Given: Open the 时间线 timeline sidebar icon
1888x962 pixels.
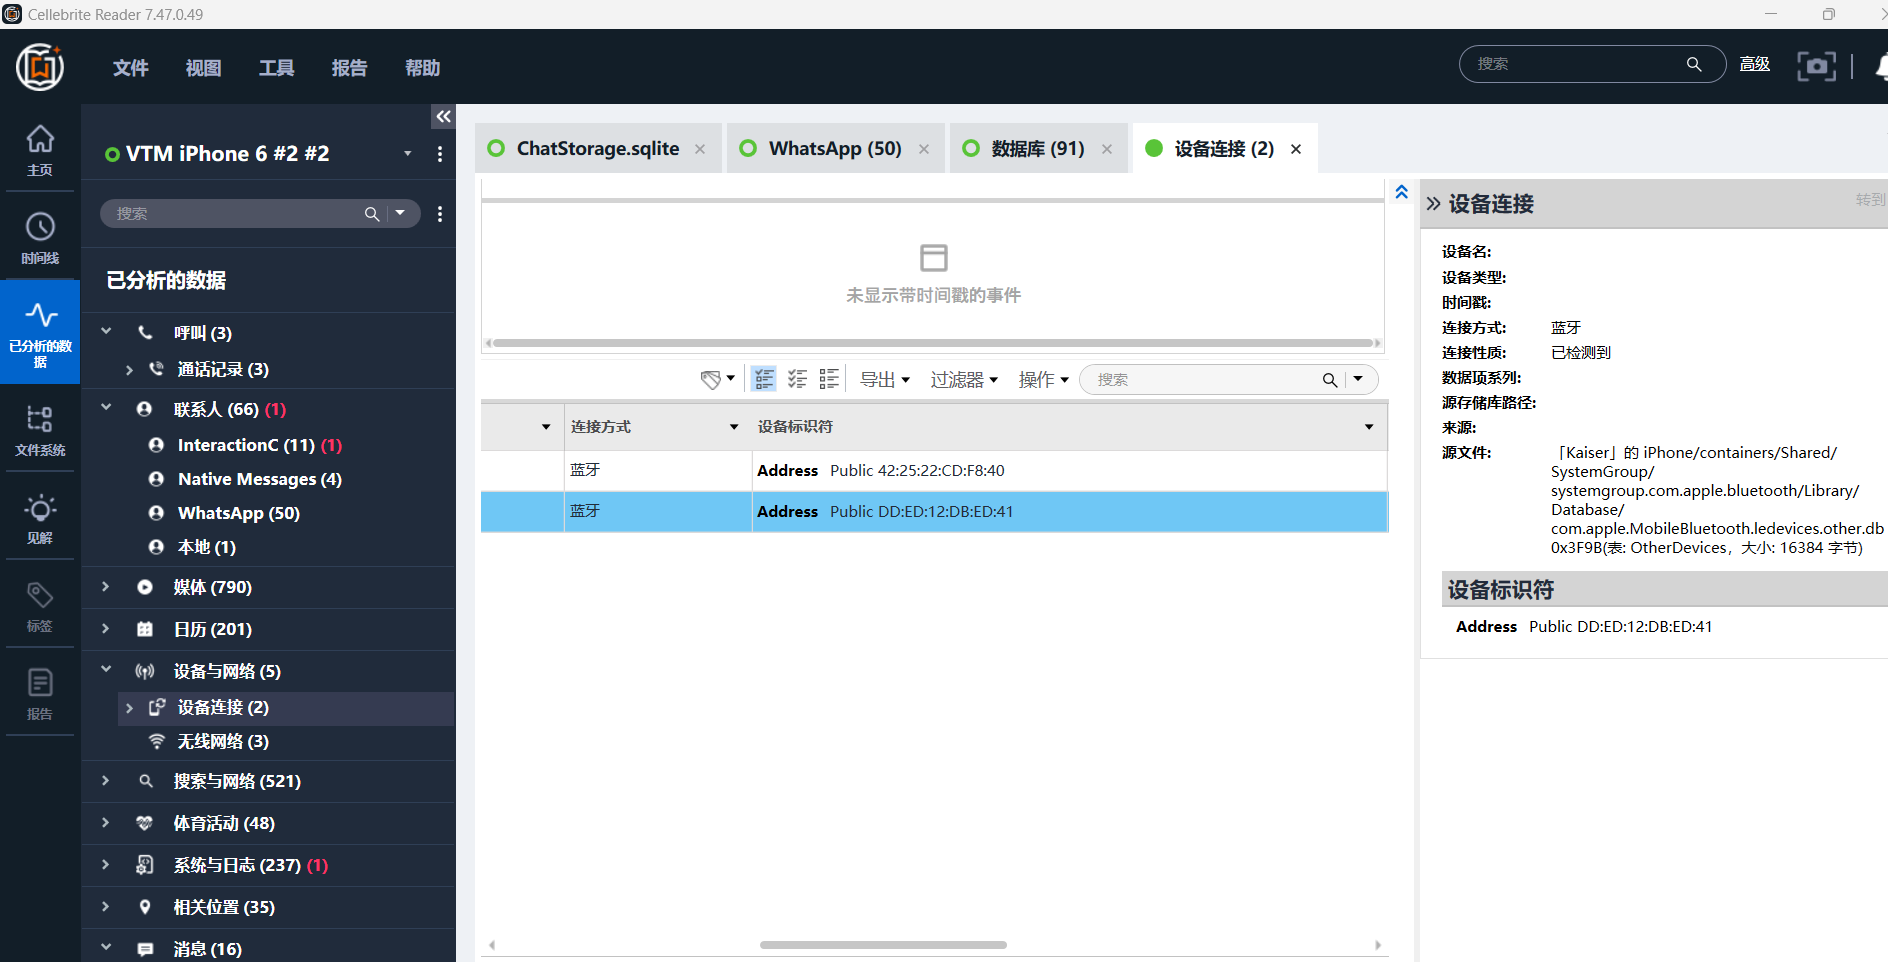Looking at the screenshot, I should pyautogui.click(x=40, y=238).
